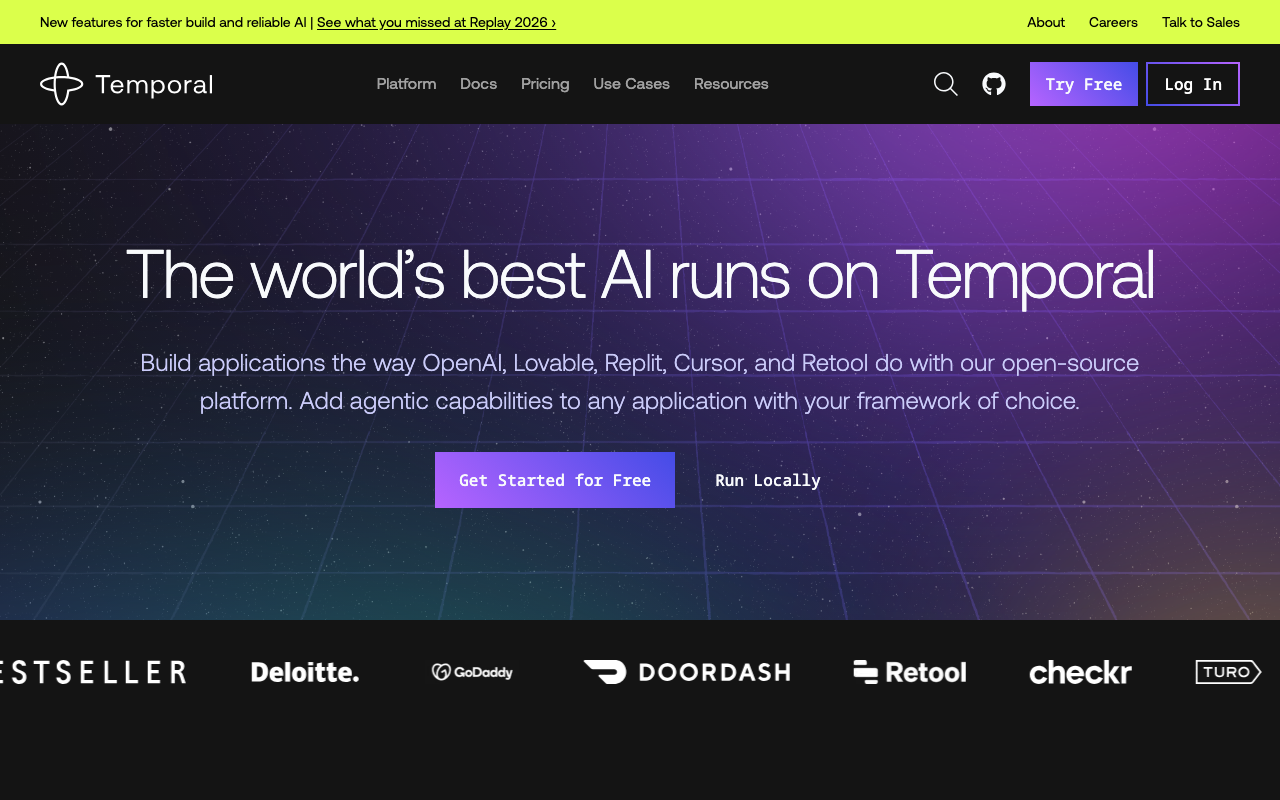Open the Platform menu
1280x800 pixels.
click(406, 84)
